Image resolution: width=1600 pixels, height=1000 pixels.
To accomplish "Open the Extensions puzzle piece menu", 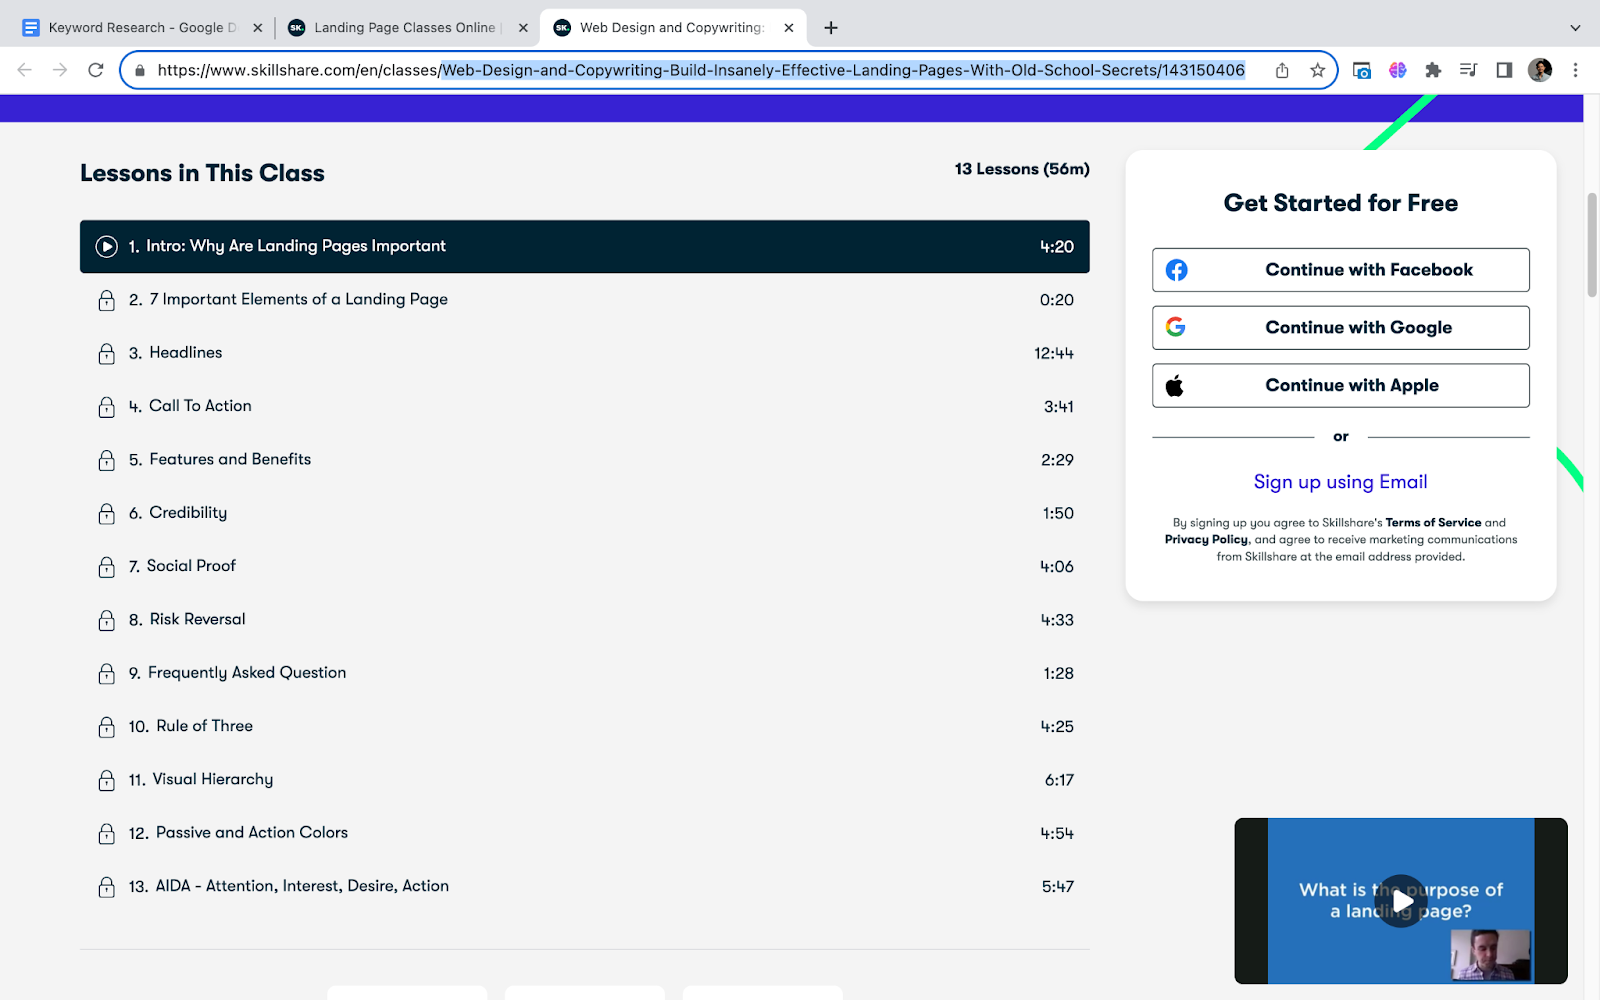I will [x=1433, y=70].
